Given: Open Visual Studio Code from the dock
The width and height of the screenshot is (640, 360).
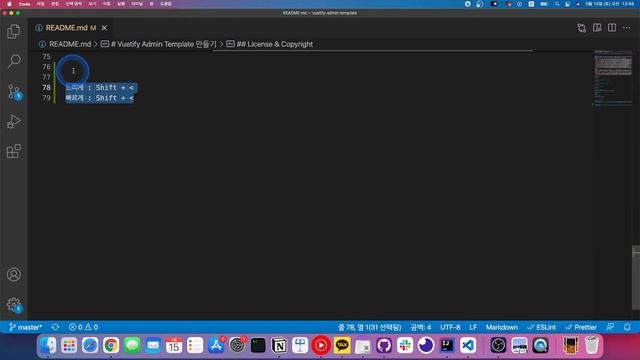Looking at the screenshot, I should (468, 345).
